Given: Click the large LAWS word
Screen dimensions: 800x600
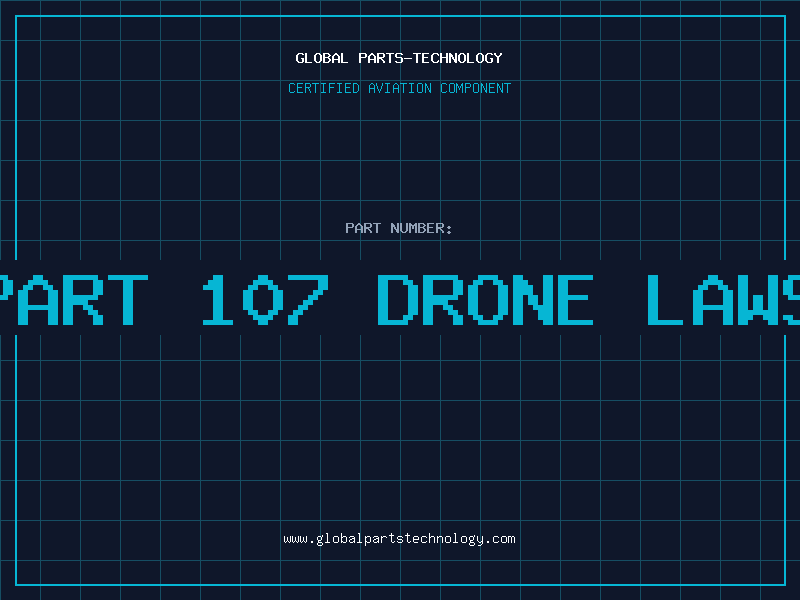Looking at the screenshot, I should (723, 299).
